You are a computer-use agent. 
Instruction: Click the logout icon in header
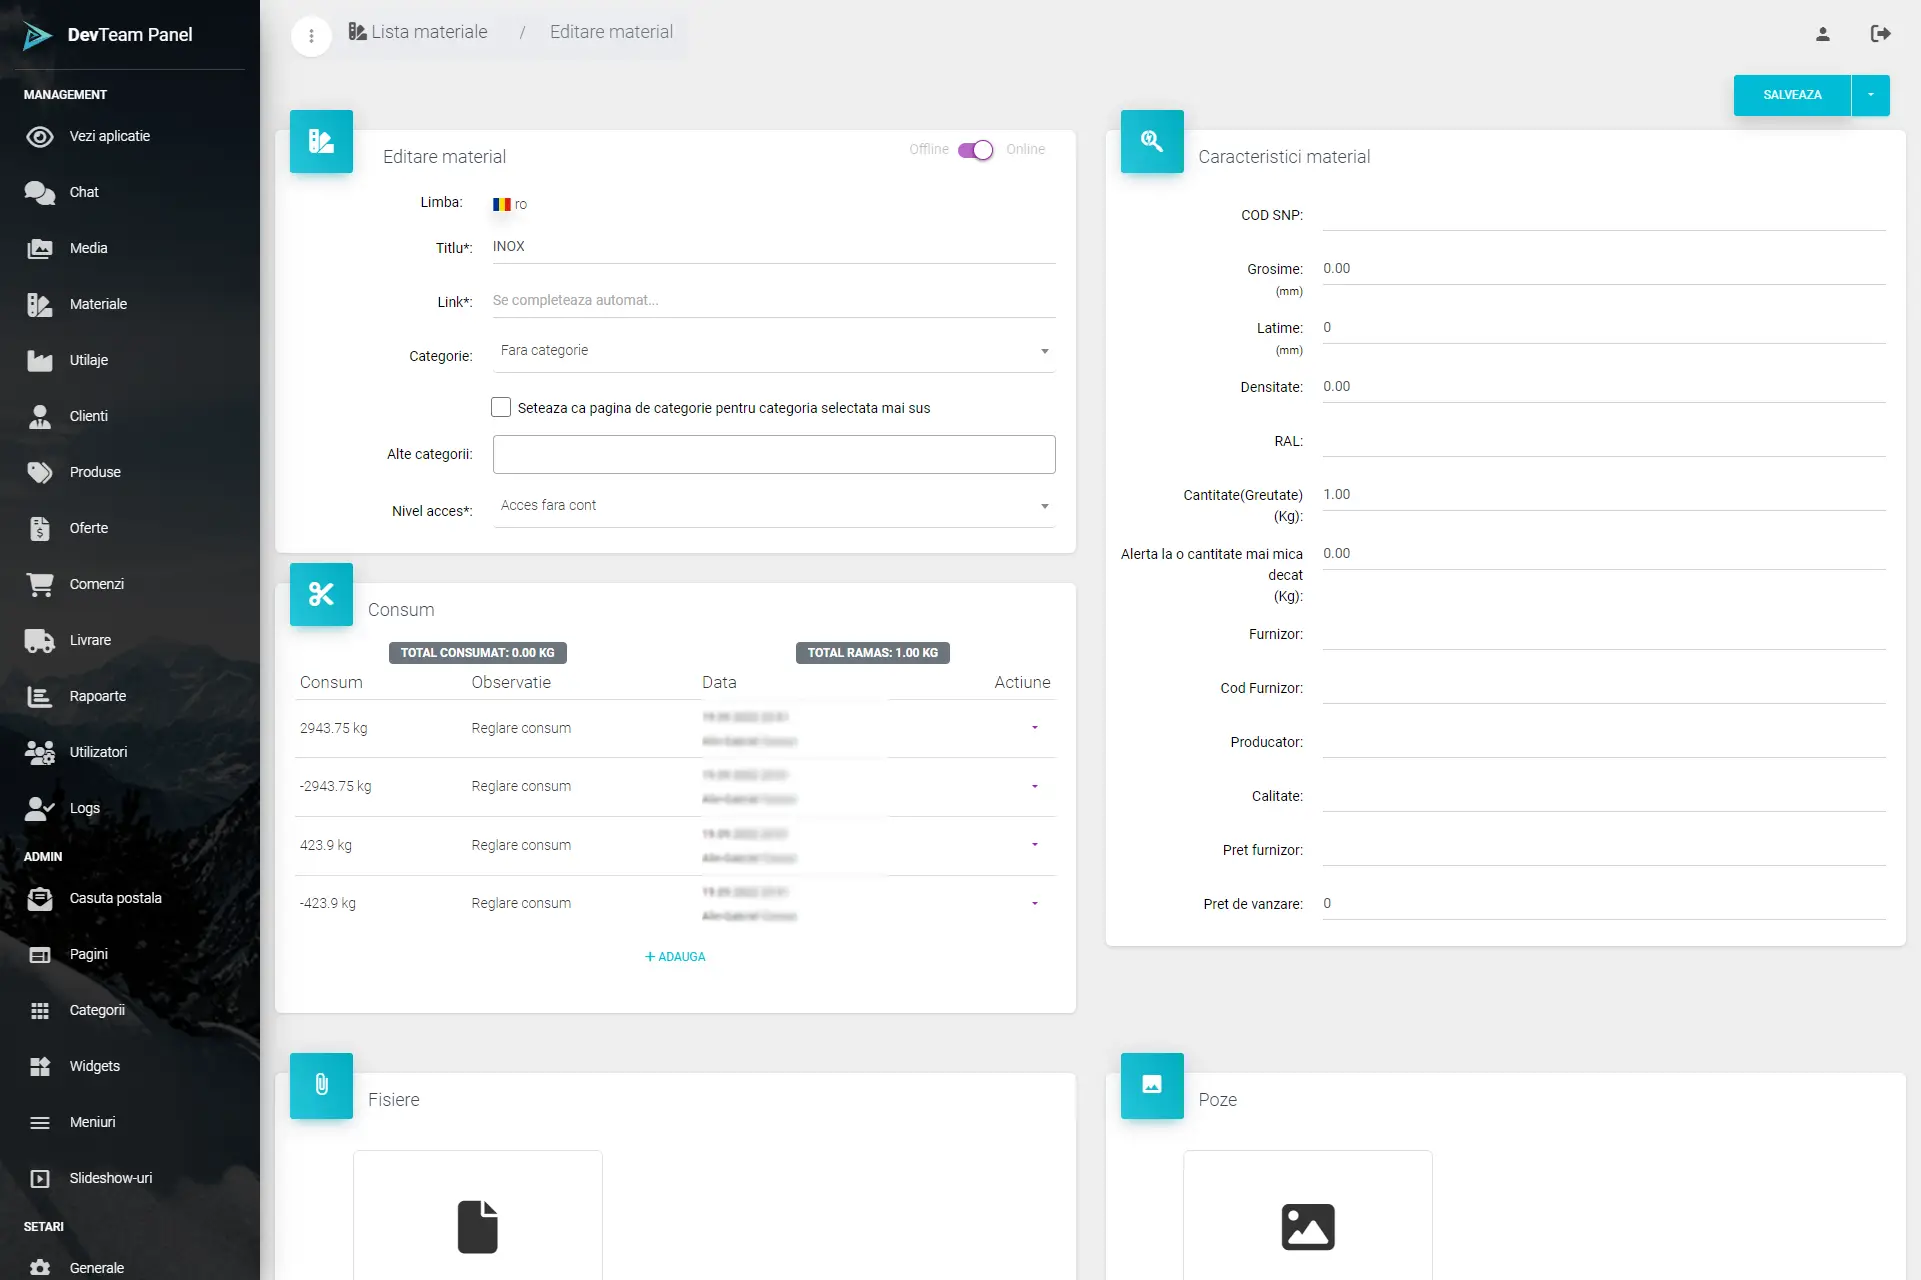click(1880, 34)
